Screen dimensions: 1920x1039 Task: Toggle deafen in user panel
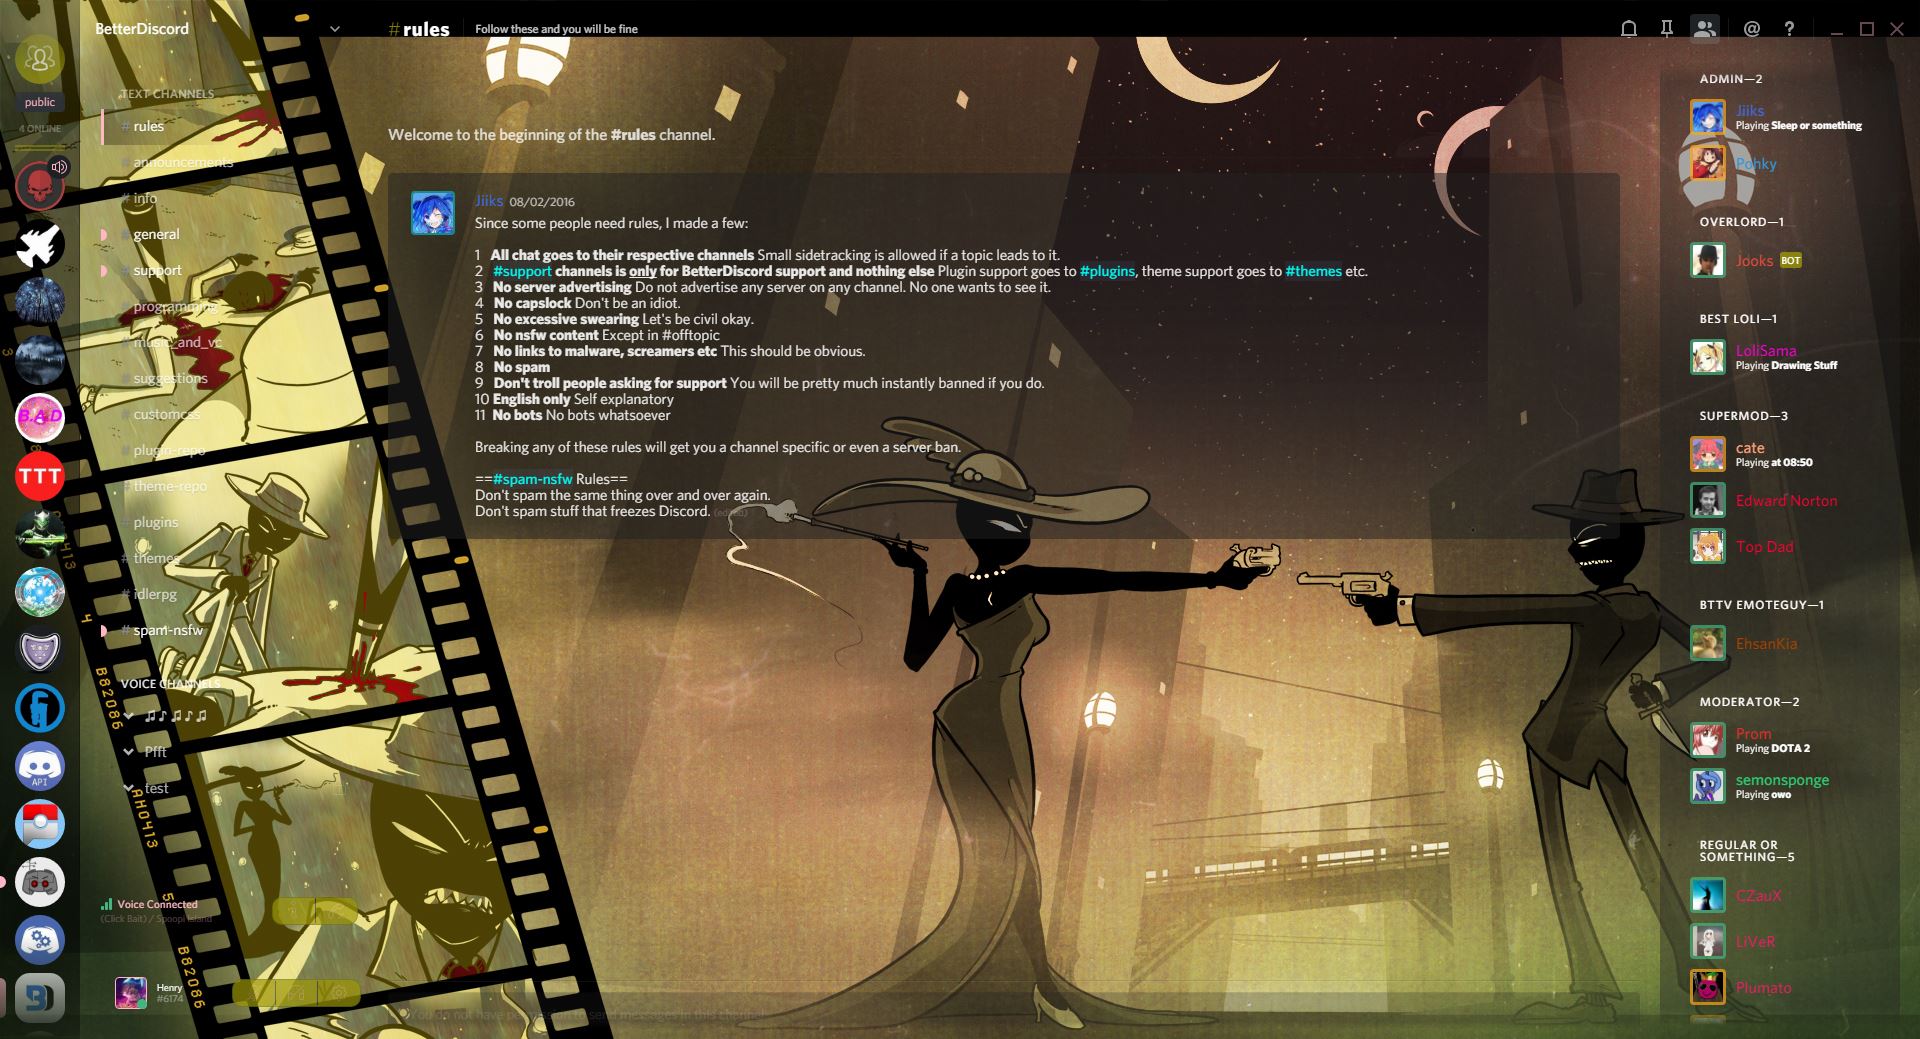point(296,993)
